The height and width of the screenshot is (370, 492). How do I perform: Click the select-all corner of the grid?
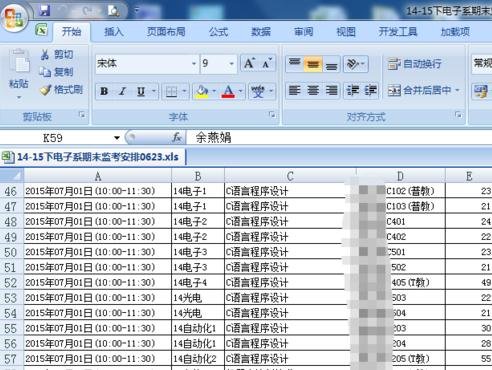coord(12,175)
